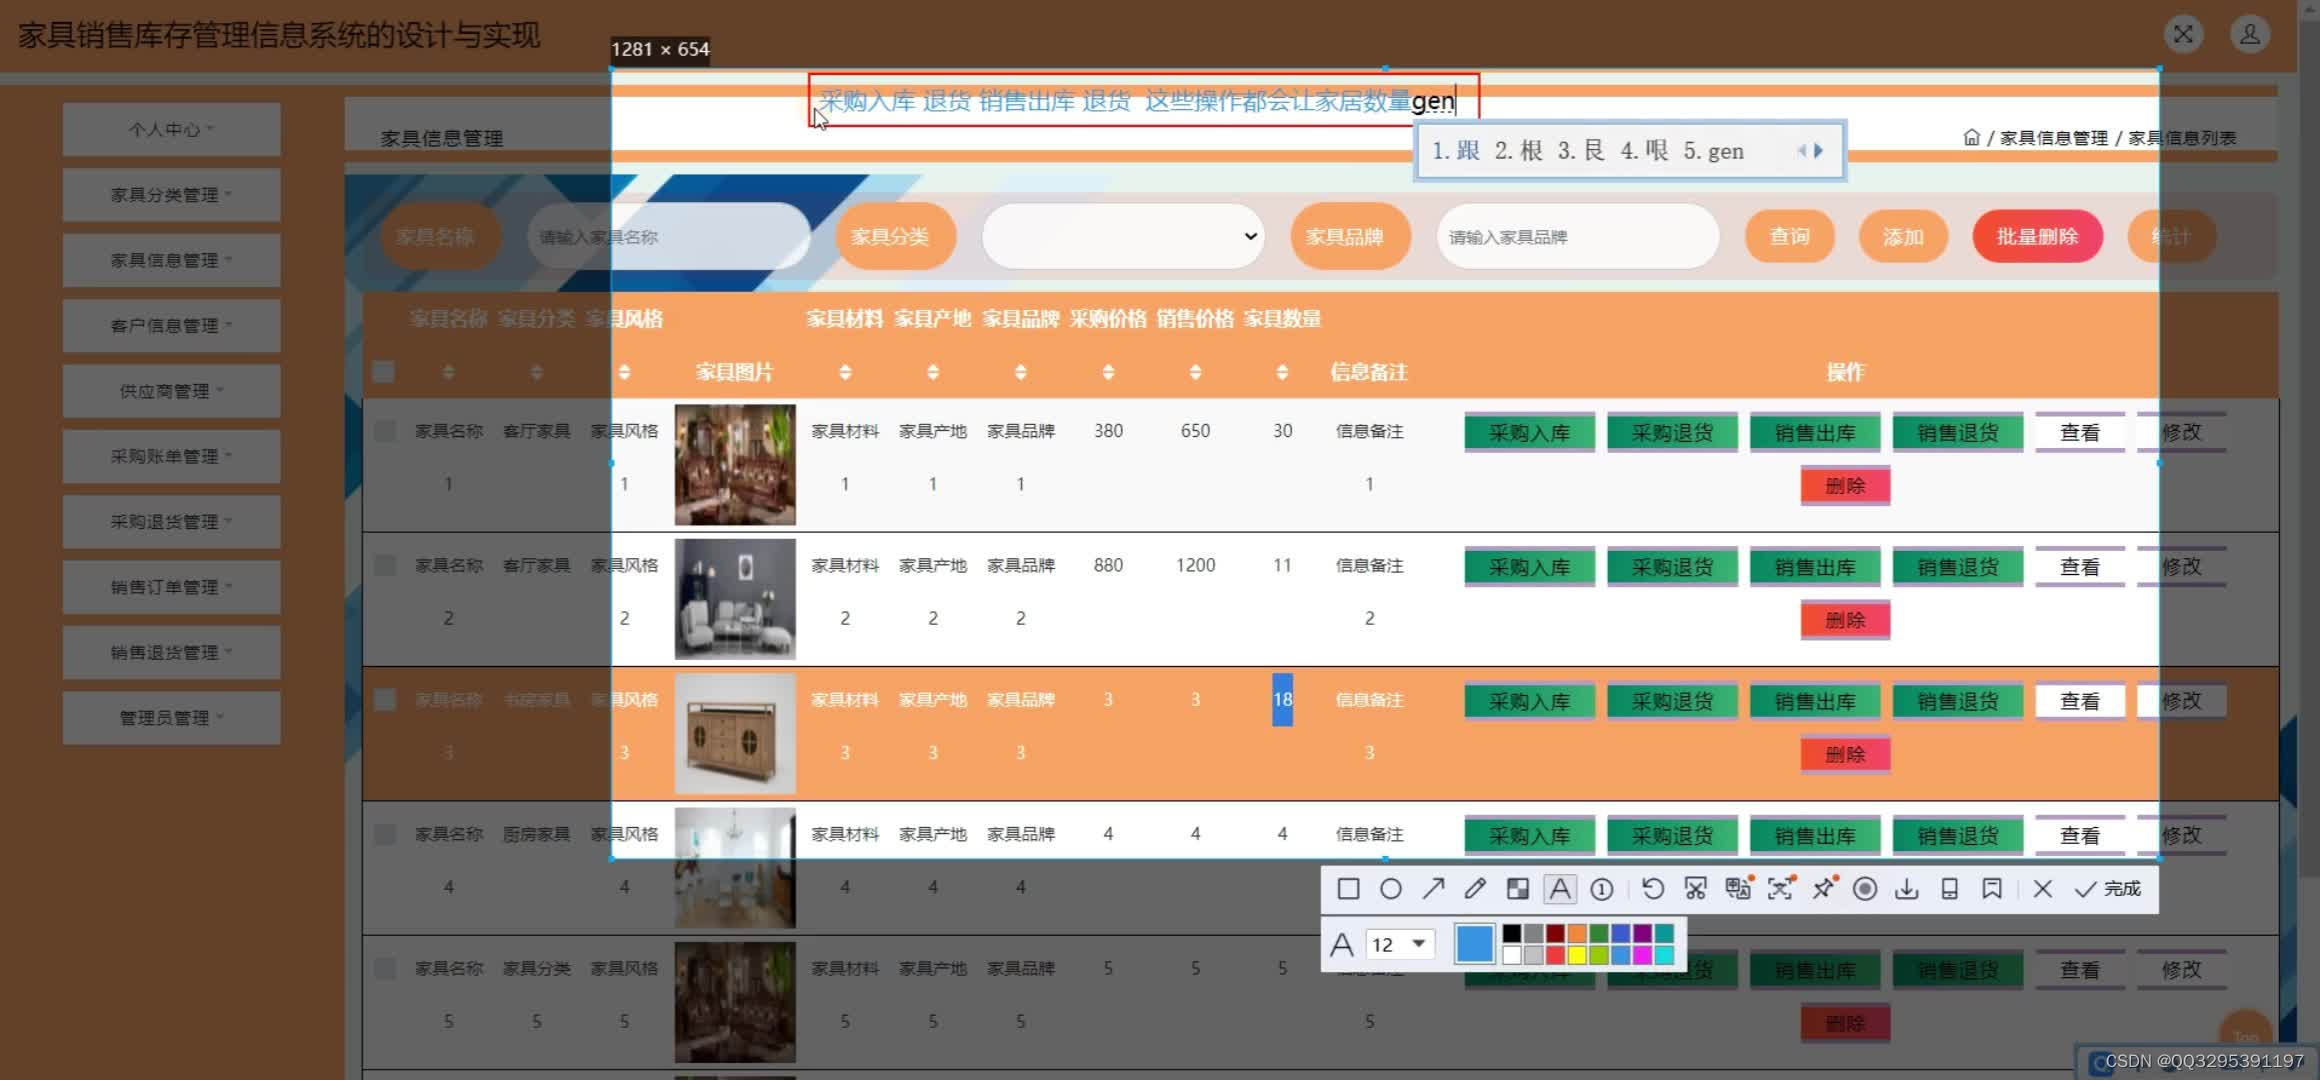This screenshot has width=2320, height=1080.
Task: Expand the 销售订单管理 sidebar menu
Action: (x=171, y=587)
